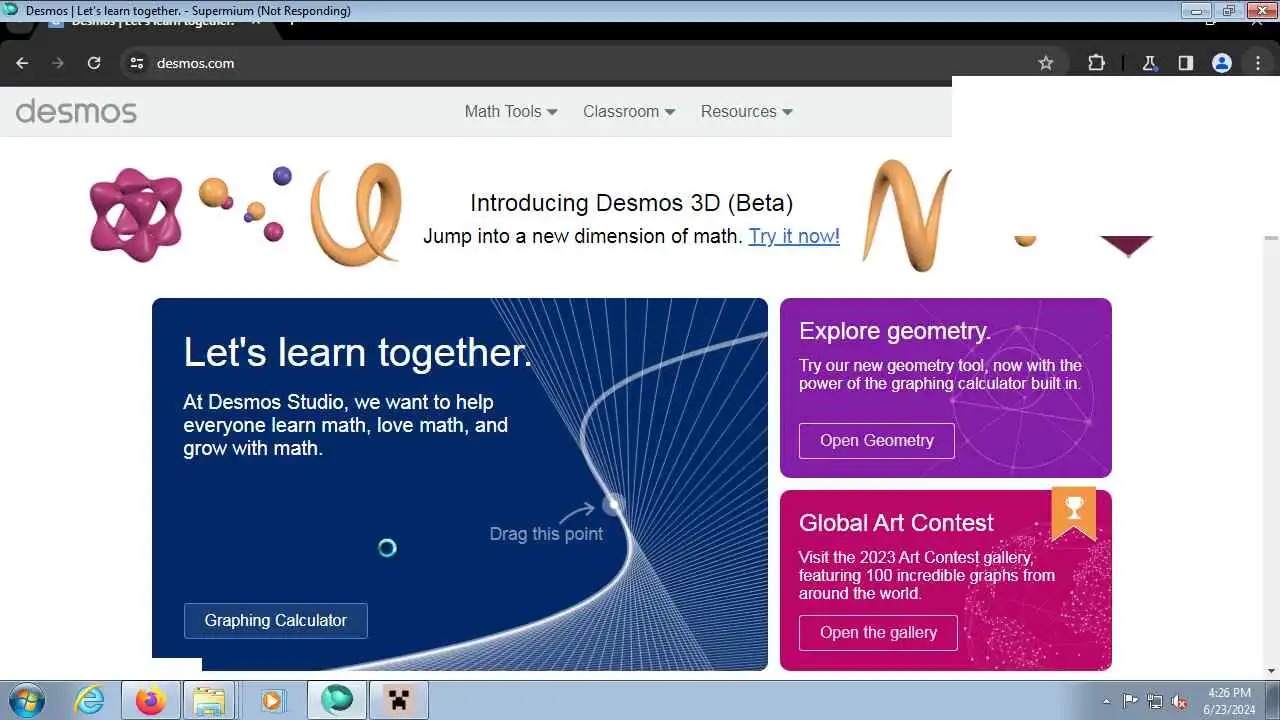Viewport: 1280px width, 720px height.
Task: Click the vertical scrollbar thumb
Action: pyautogui.click(x=1271, y=239)
